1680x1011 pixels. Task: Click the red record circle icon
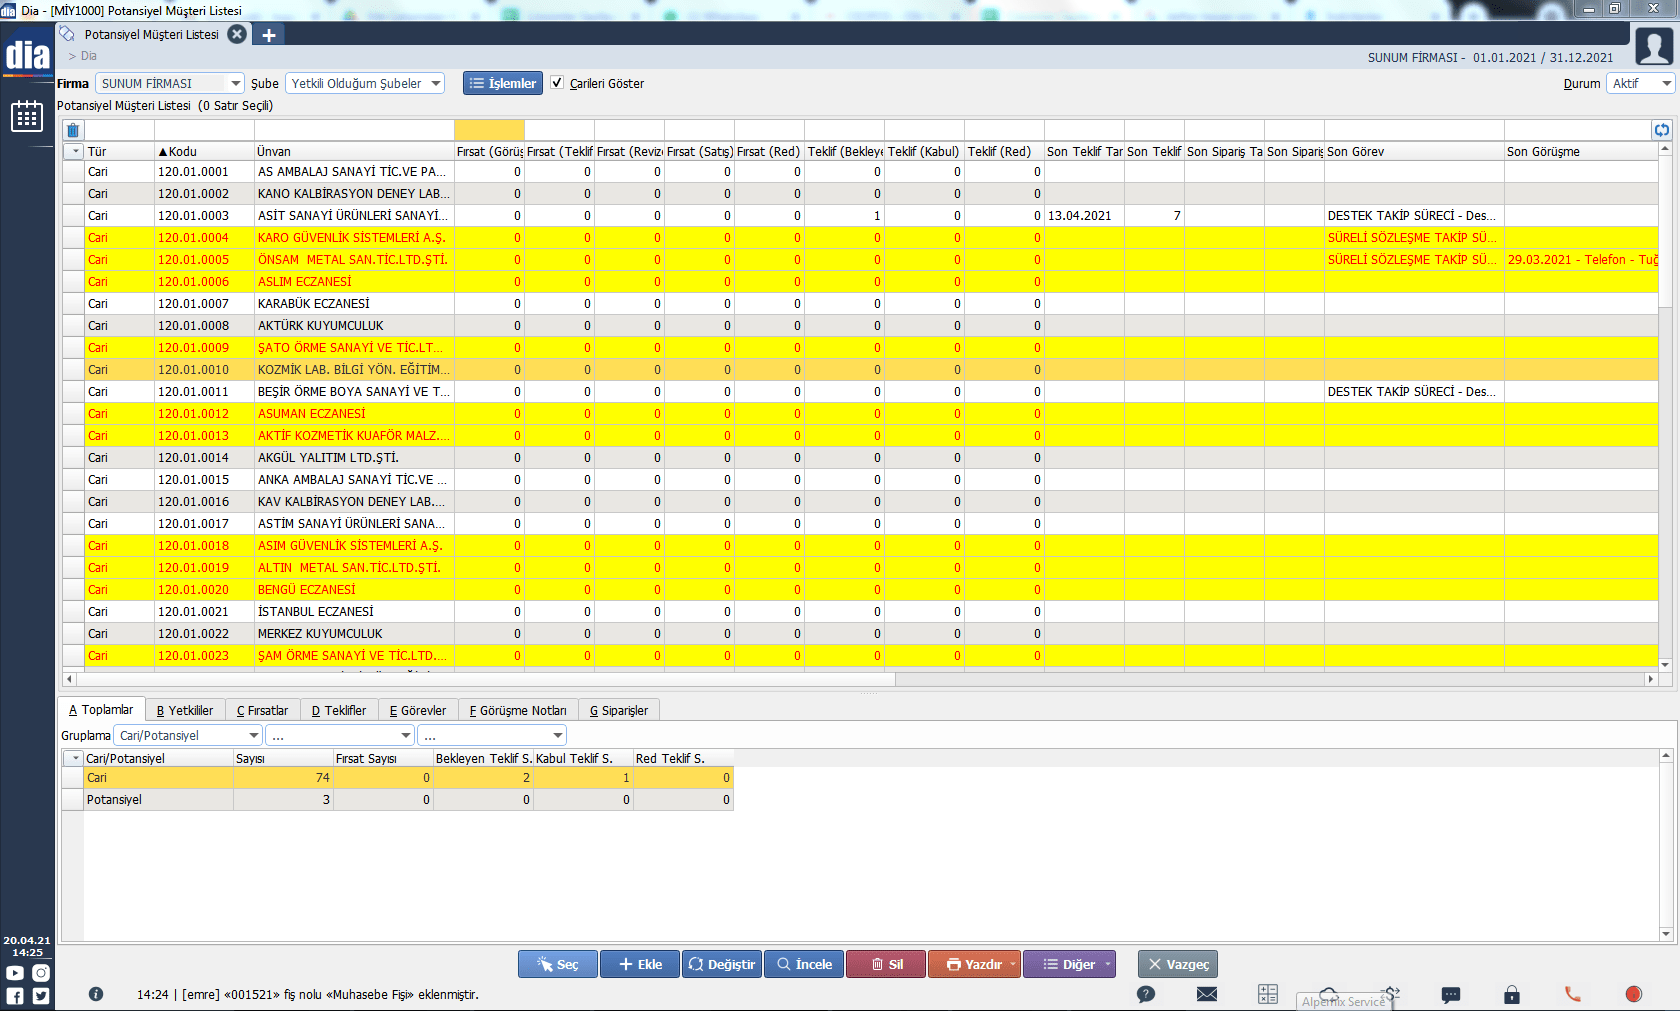1634,994
